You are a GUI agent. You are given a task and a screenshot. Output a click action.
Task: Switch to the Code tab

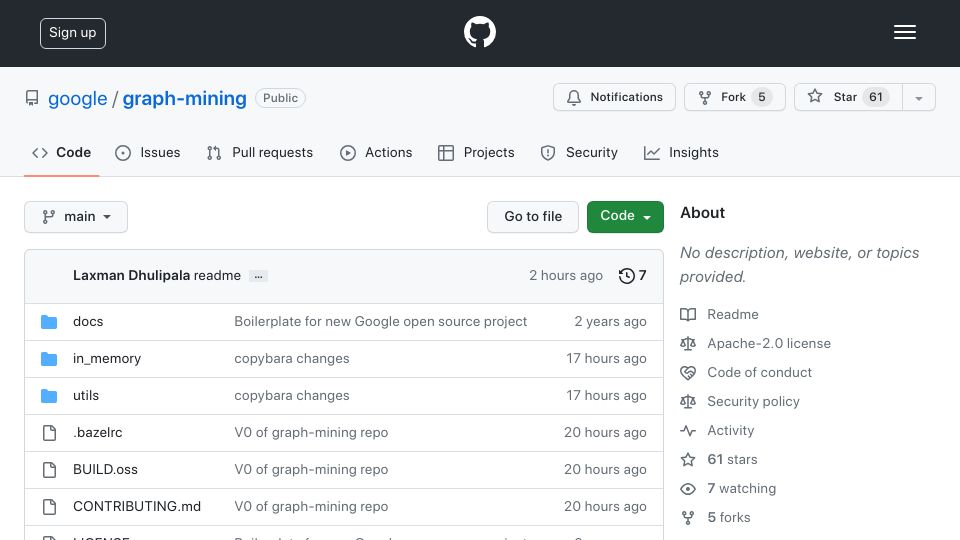click(61, 152)
